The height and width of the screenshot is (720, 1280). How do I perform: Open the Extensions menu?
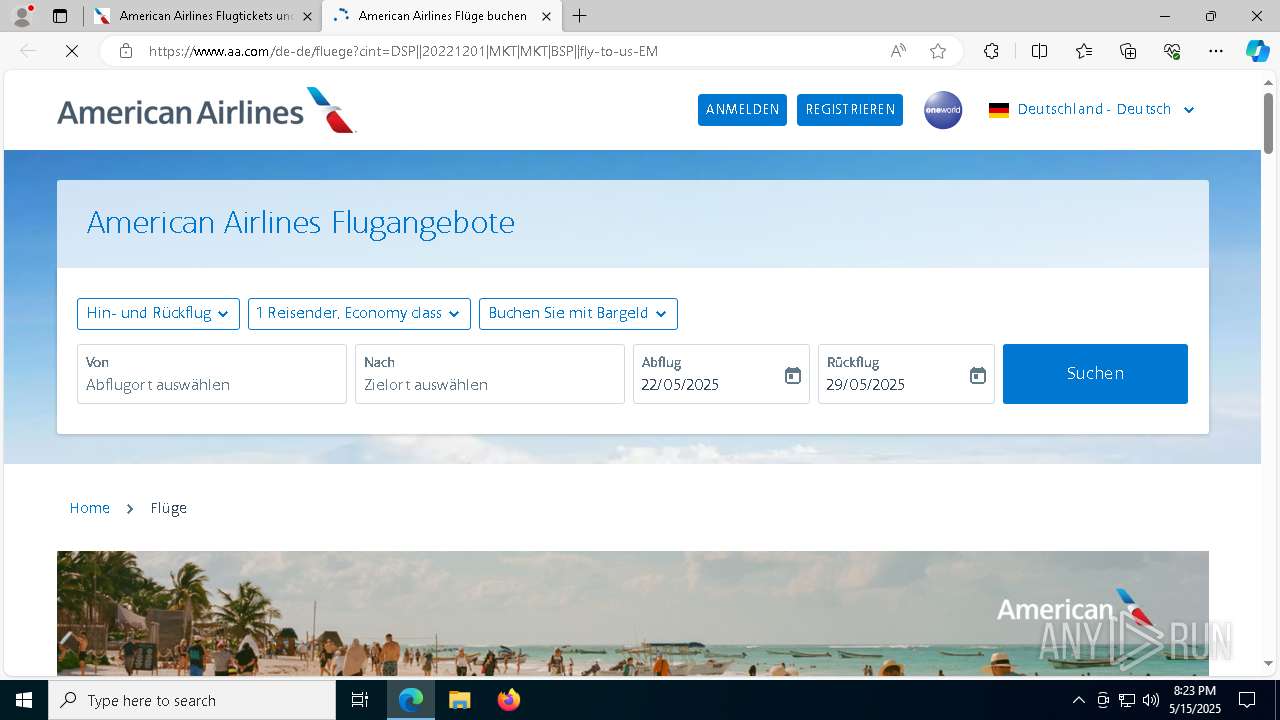click(x=991, y=51)
